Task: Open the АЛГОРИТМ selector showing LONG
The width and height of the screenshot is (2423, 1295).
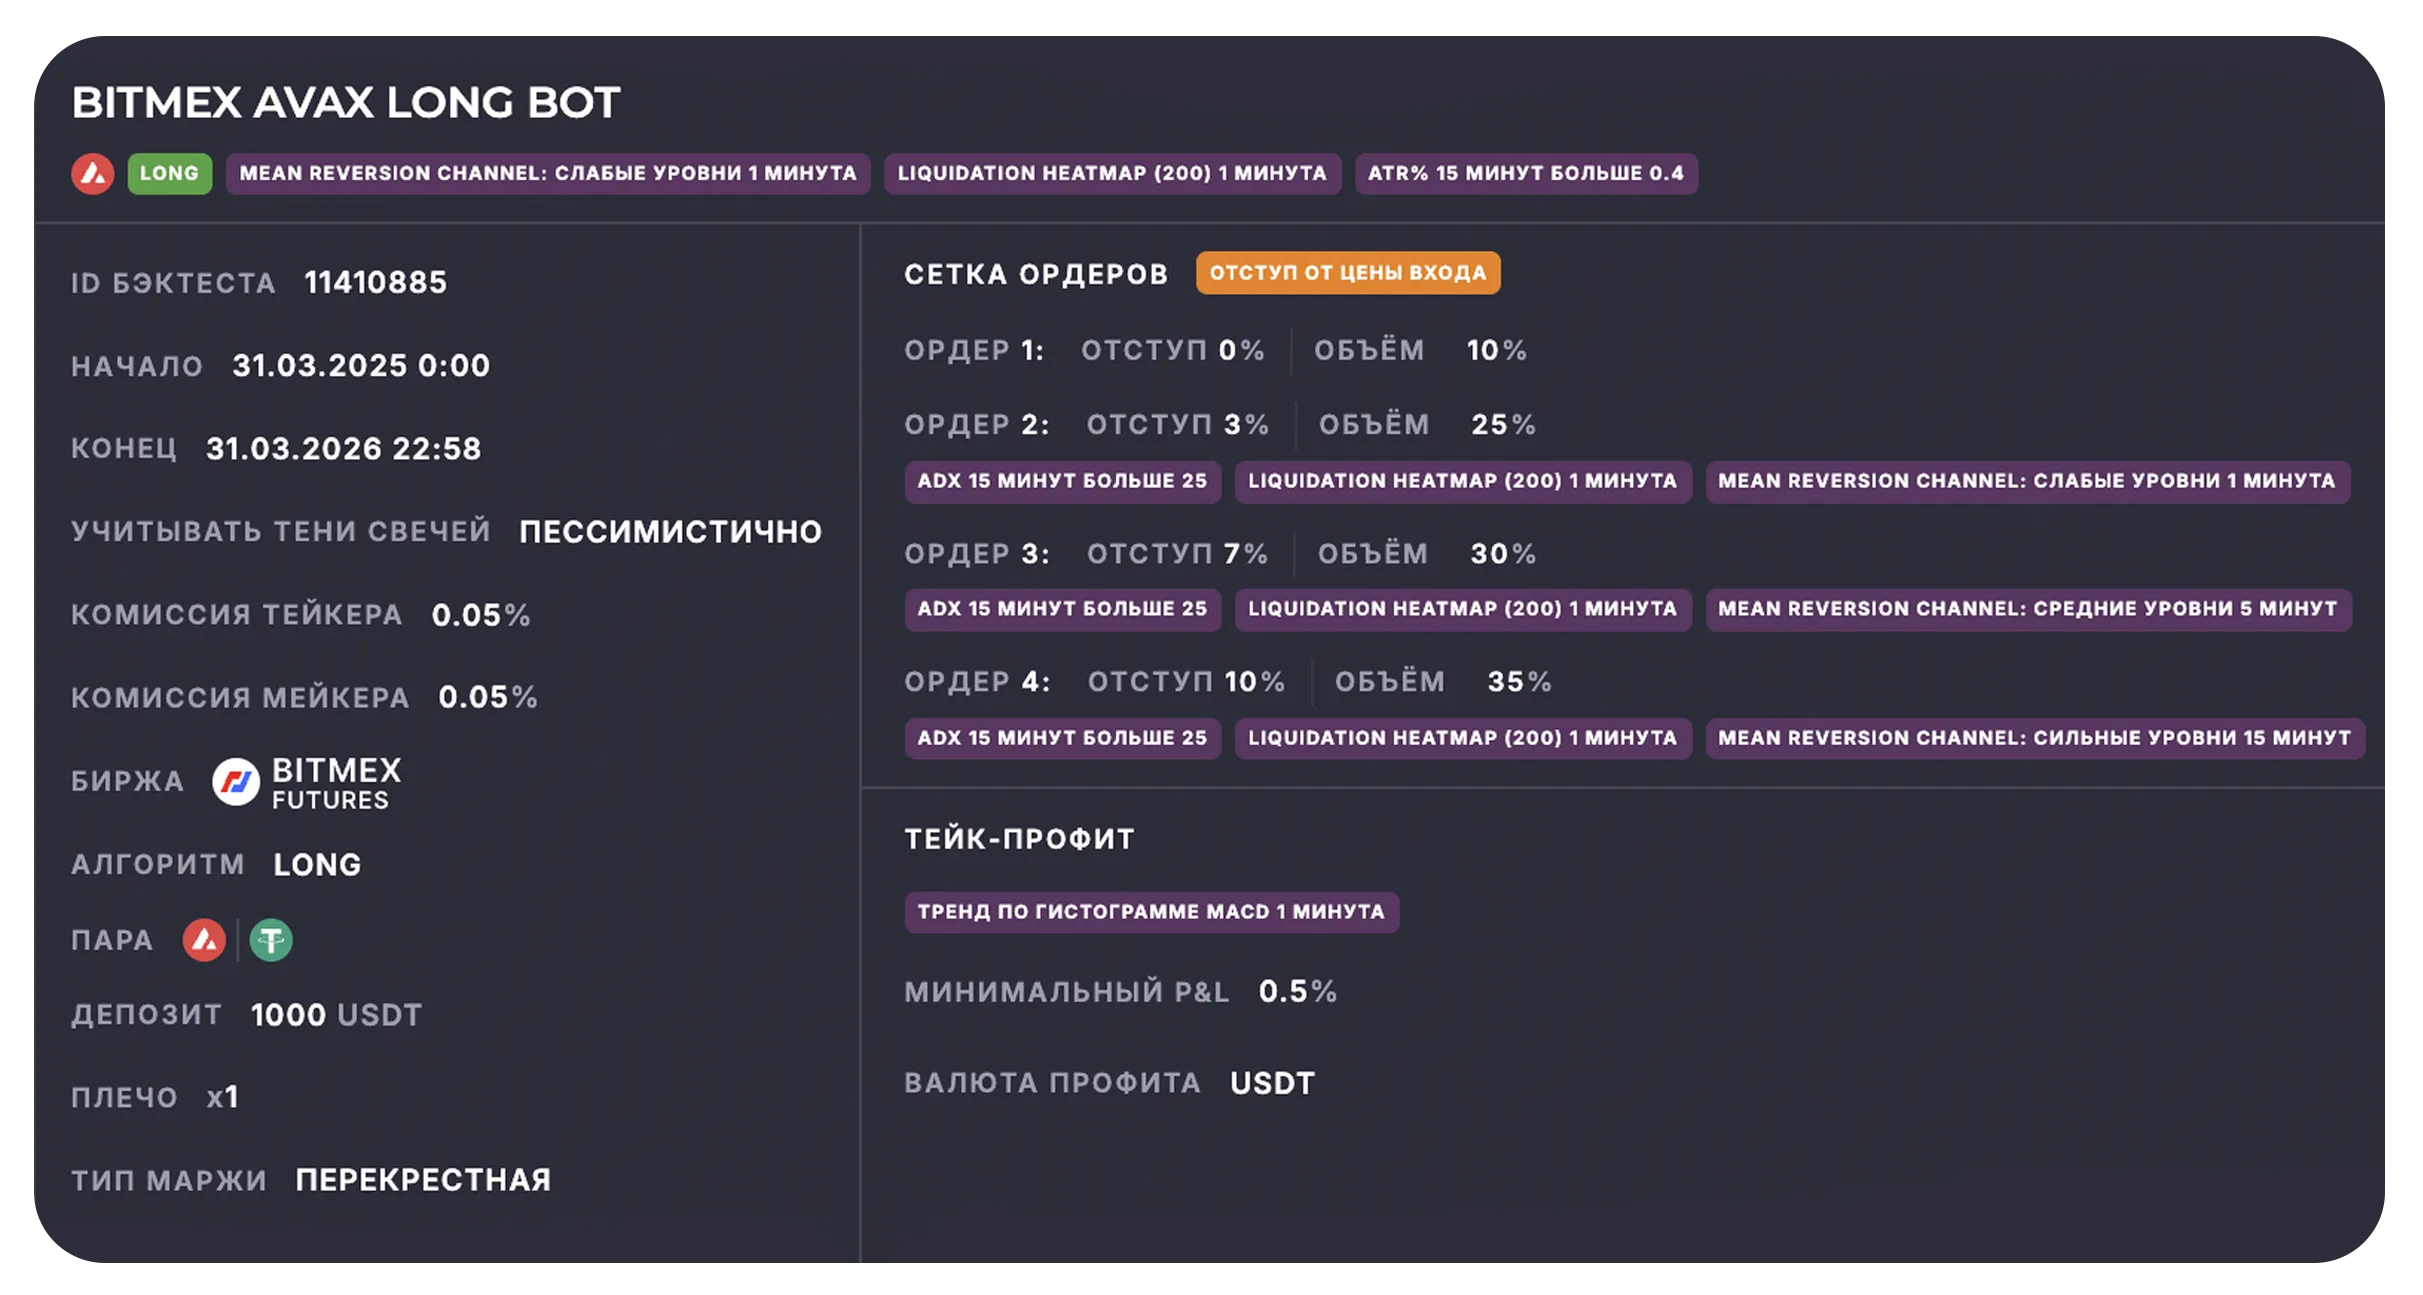Action: coord(317,863)
